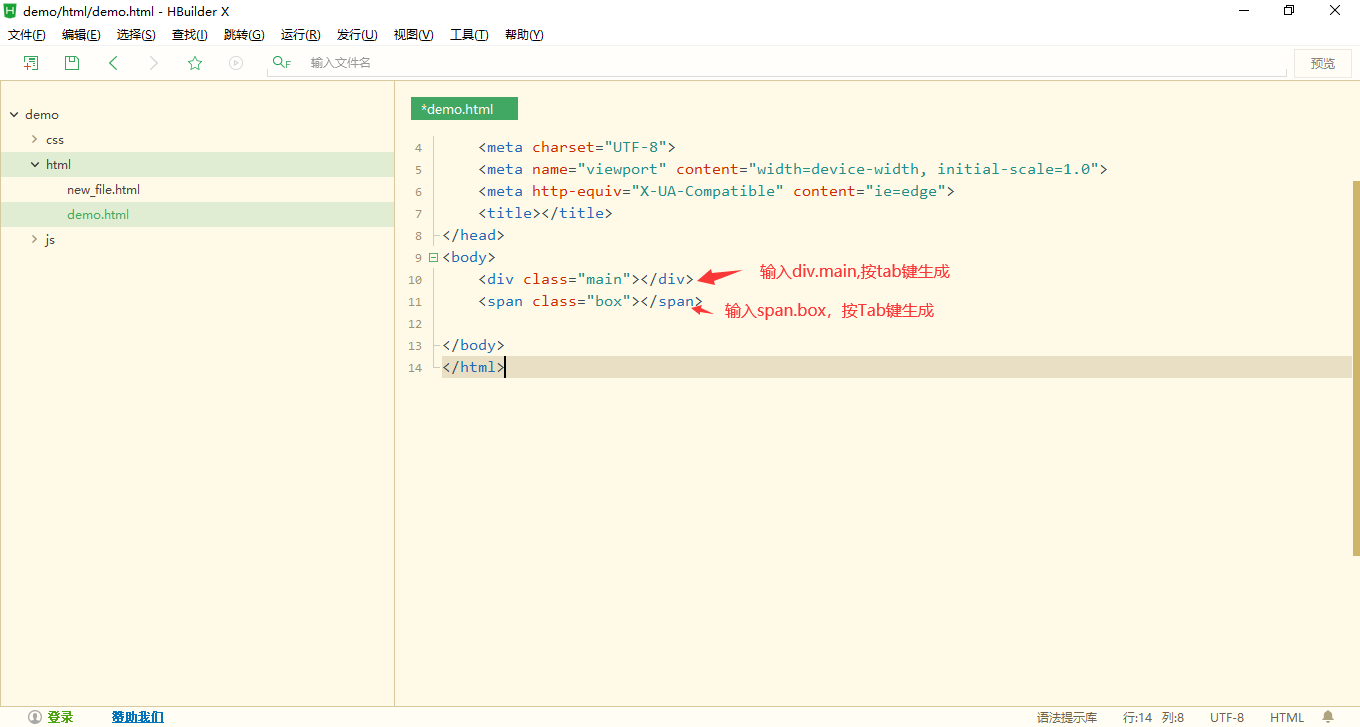Click 语法提示库 in the status bar
The width and height of the screenshot is (1360, 727).
1067,717
